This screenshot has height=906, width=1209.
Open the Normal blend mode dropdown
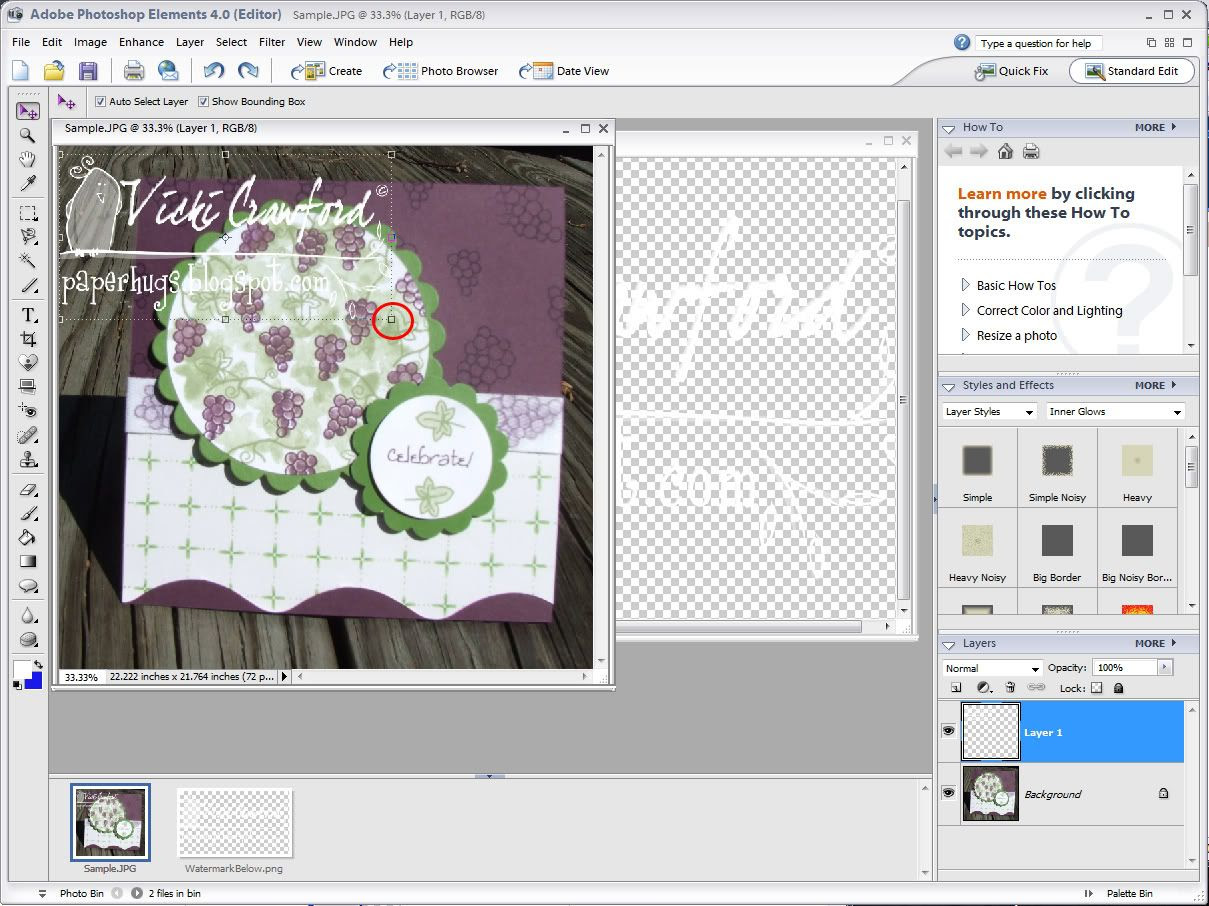pyautogui.click(x=992, y=668)
